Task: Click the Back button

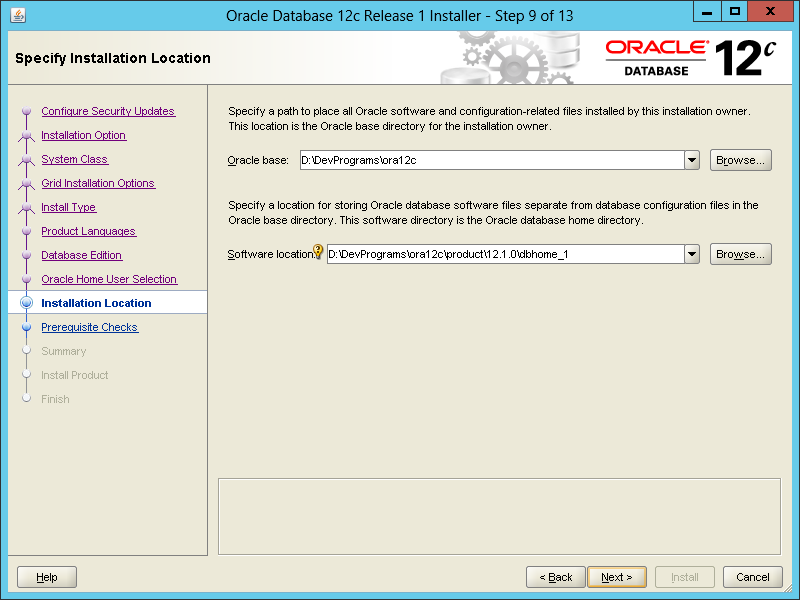Action: click(556, 577)
